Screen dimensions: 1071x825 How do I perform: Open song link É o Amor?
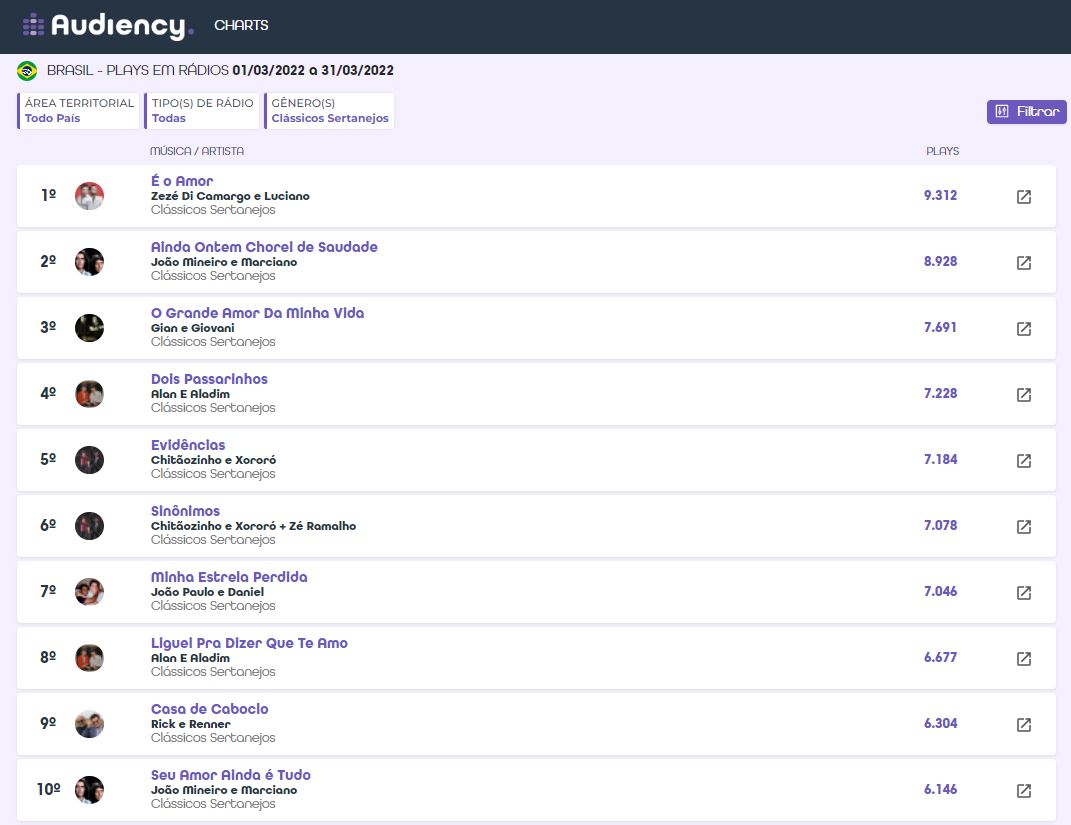point(182,181)
